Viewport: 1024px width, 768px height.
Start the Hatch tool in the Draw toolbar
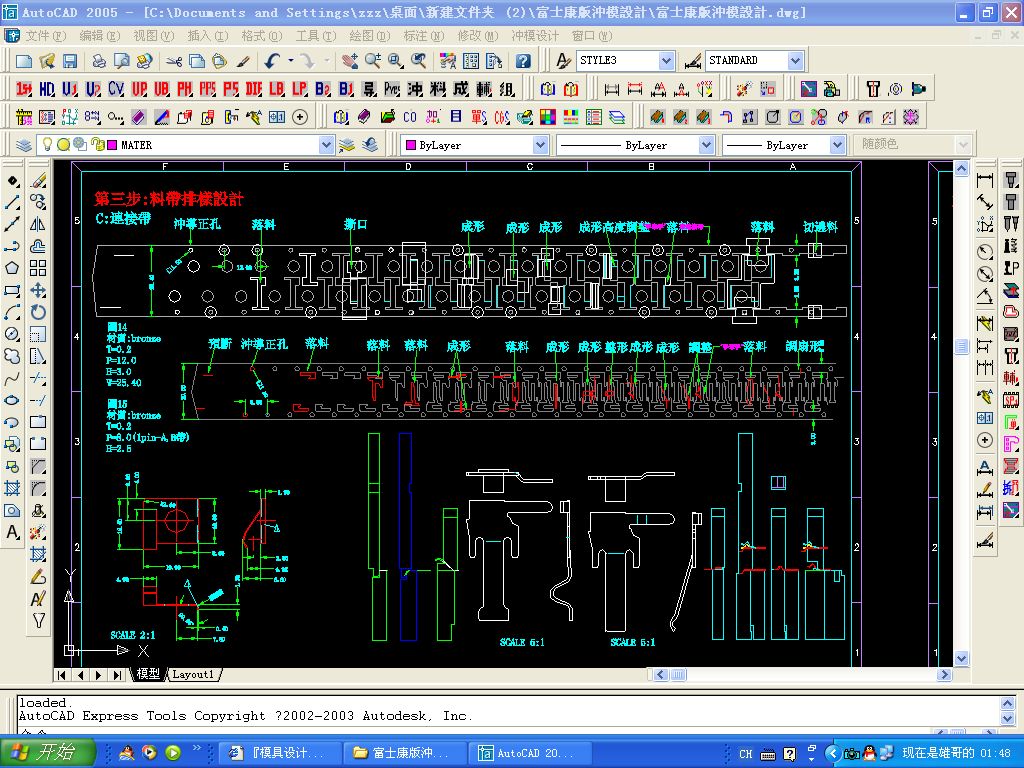12,488
